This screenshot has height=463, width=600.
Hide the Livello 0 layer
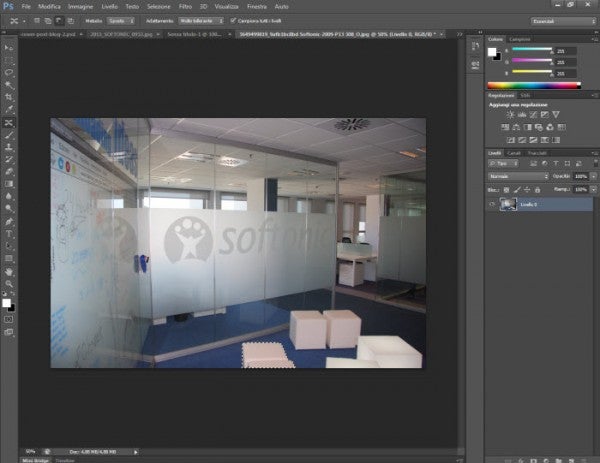click(x=492, y=204)
